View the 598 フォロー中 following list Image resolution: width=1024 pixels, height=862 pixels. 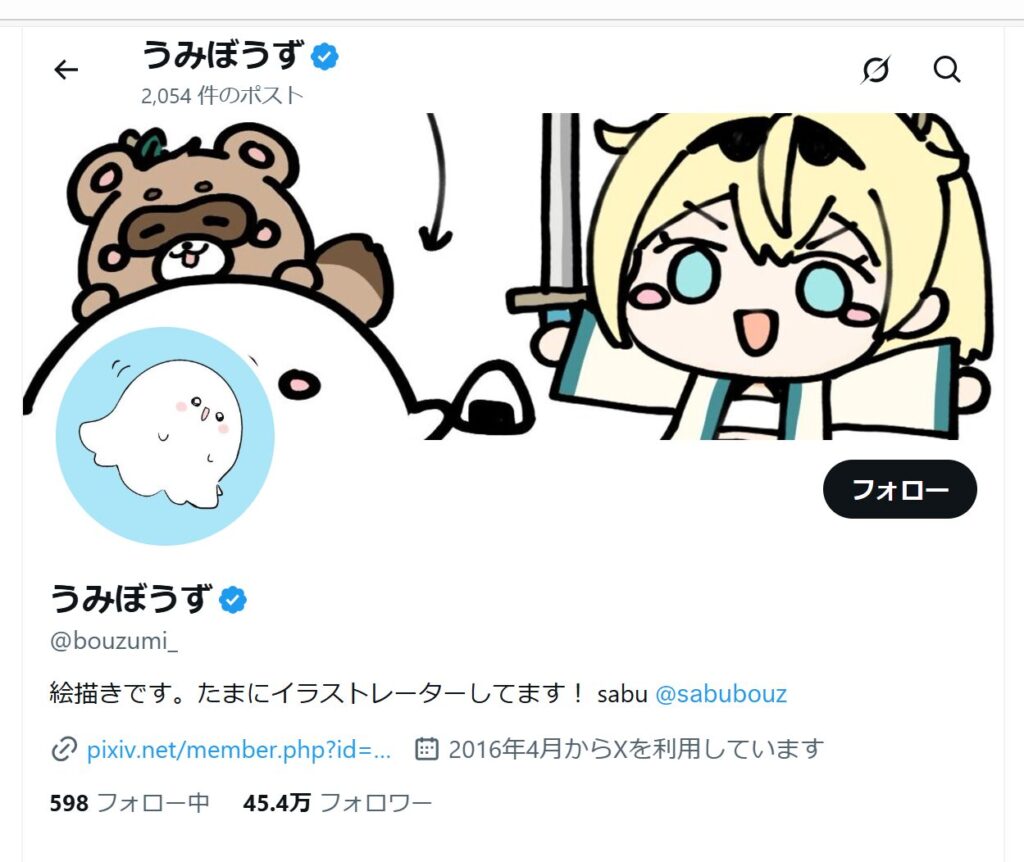(129, 803)
